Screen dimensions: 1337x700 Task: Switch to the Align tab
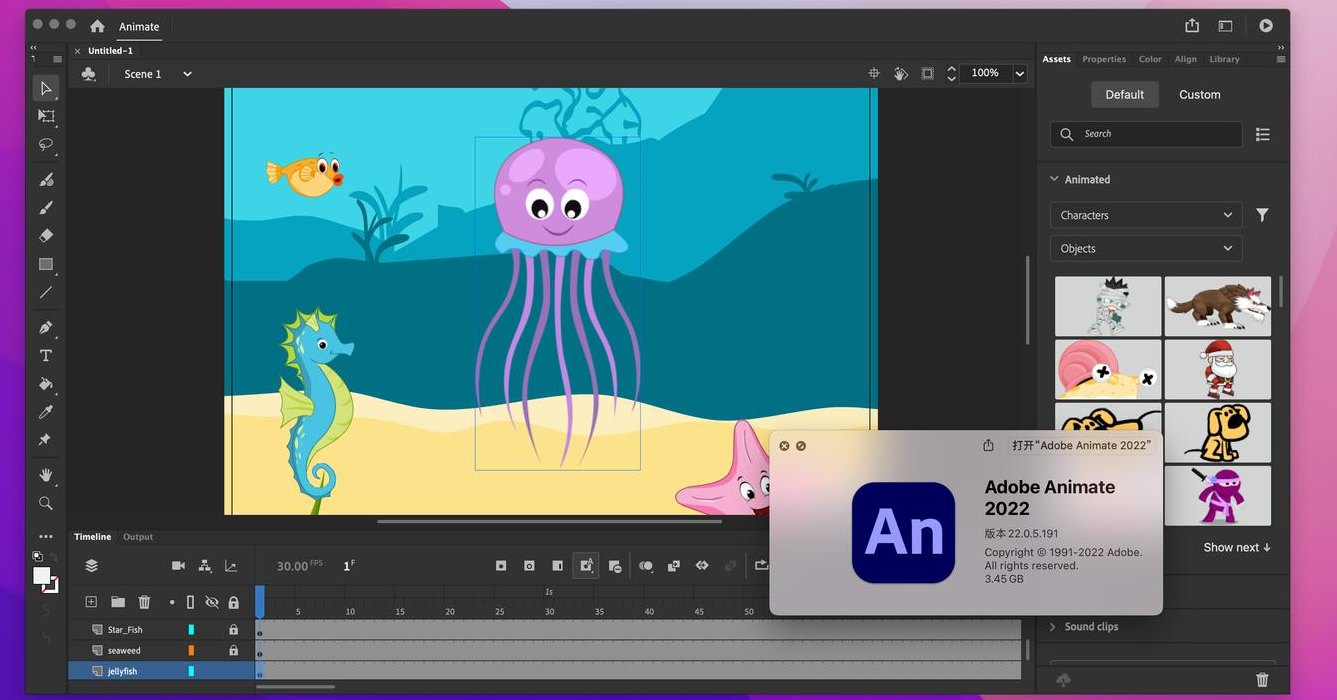(1186, 59)
